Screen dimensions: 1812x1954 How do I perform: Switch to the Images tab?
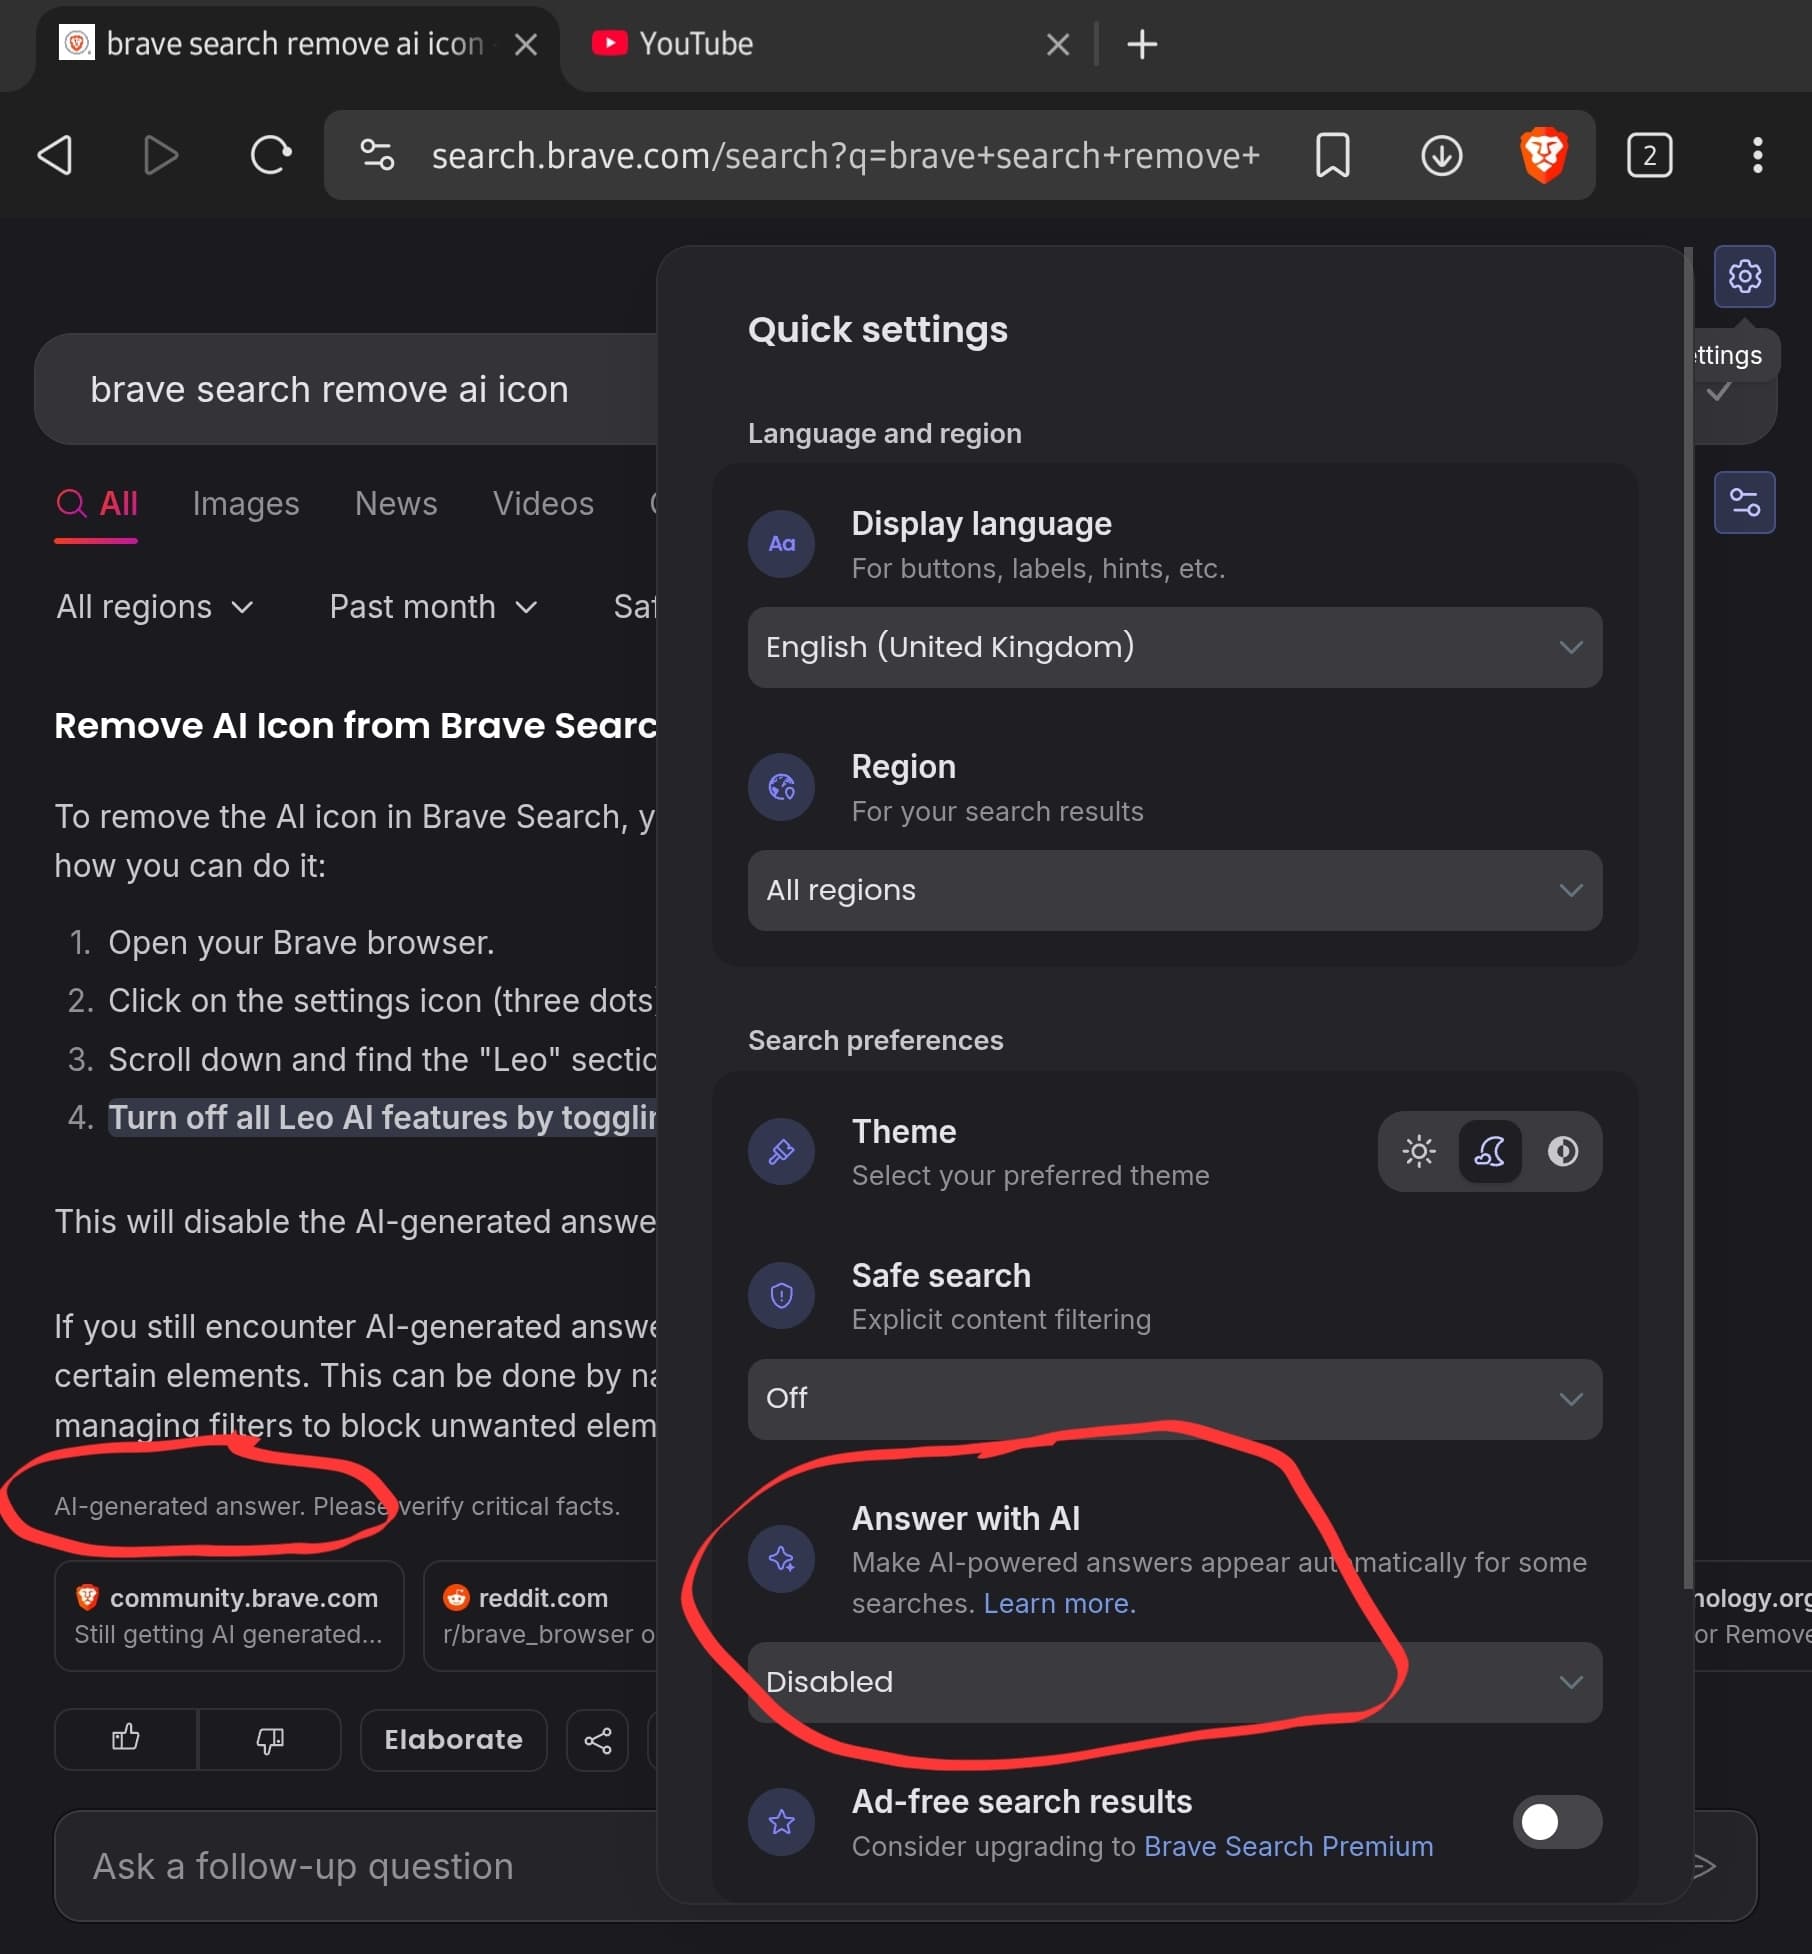point(245,504)
